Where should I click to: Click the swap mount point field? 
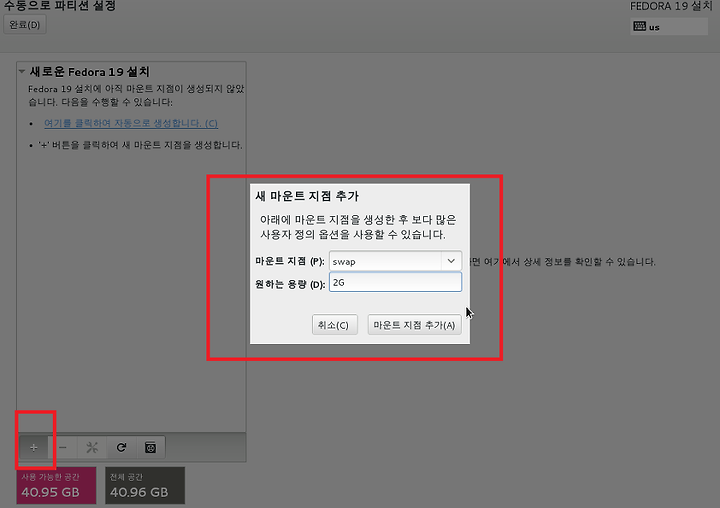[x=386, y=261]
